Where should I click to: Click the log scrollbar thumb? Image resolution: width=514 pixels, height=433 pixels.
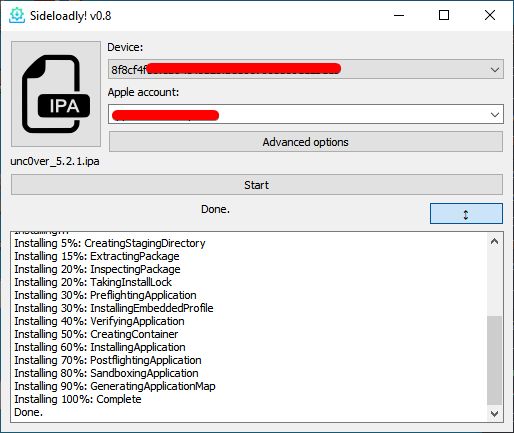(495, 360)
